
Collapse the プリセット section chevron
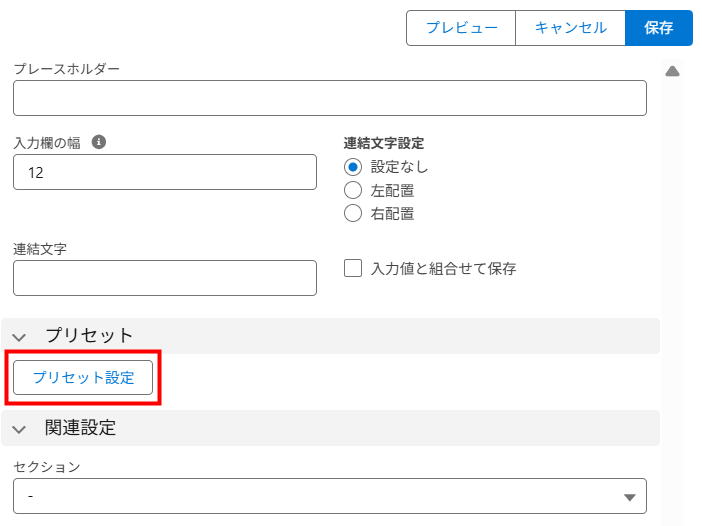point(20,336)
